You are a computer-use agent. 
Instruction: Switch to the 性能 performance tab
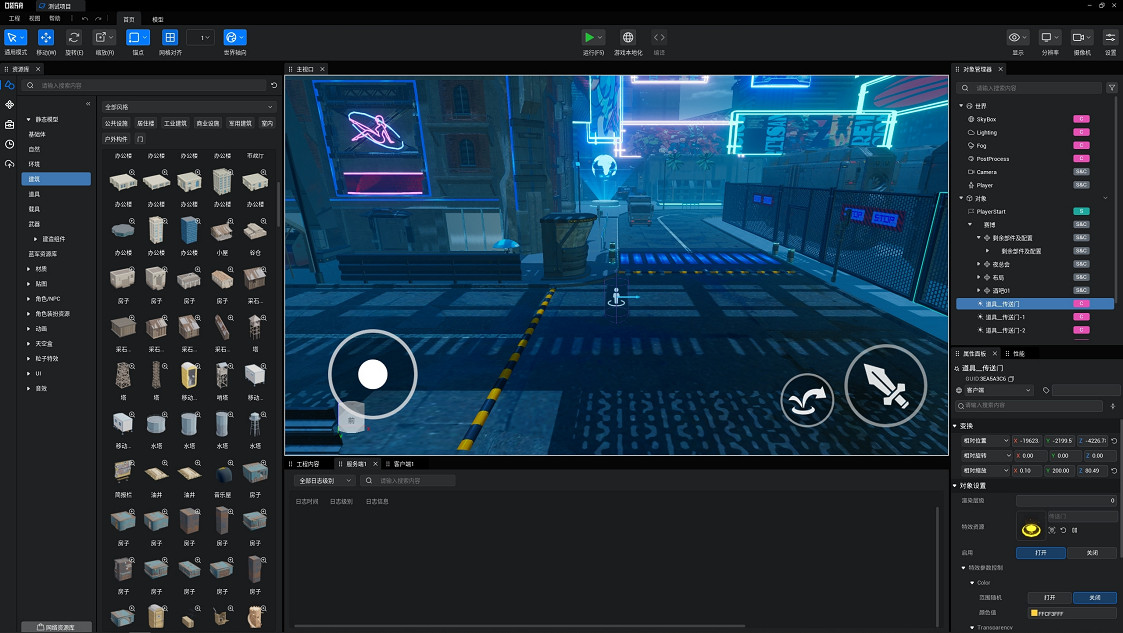coord(1018,353)
